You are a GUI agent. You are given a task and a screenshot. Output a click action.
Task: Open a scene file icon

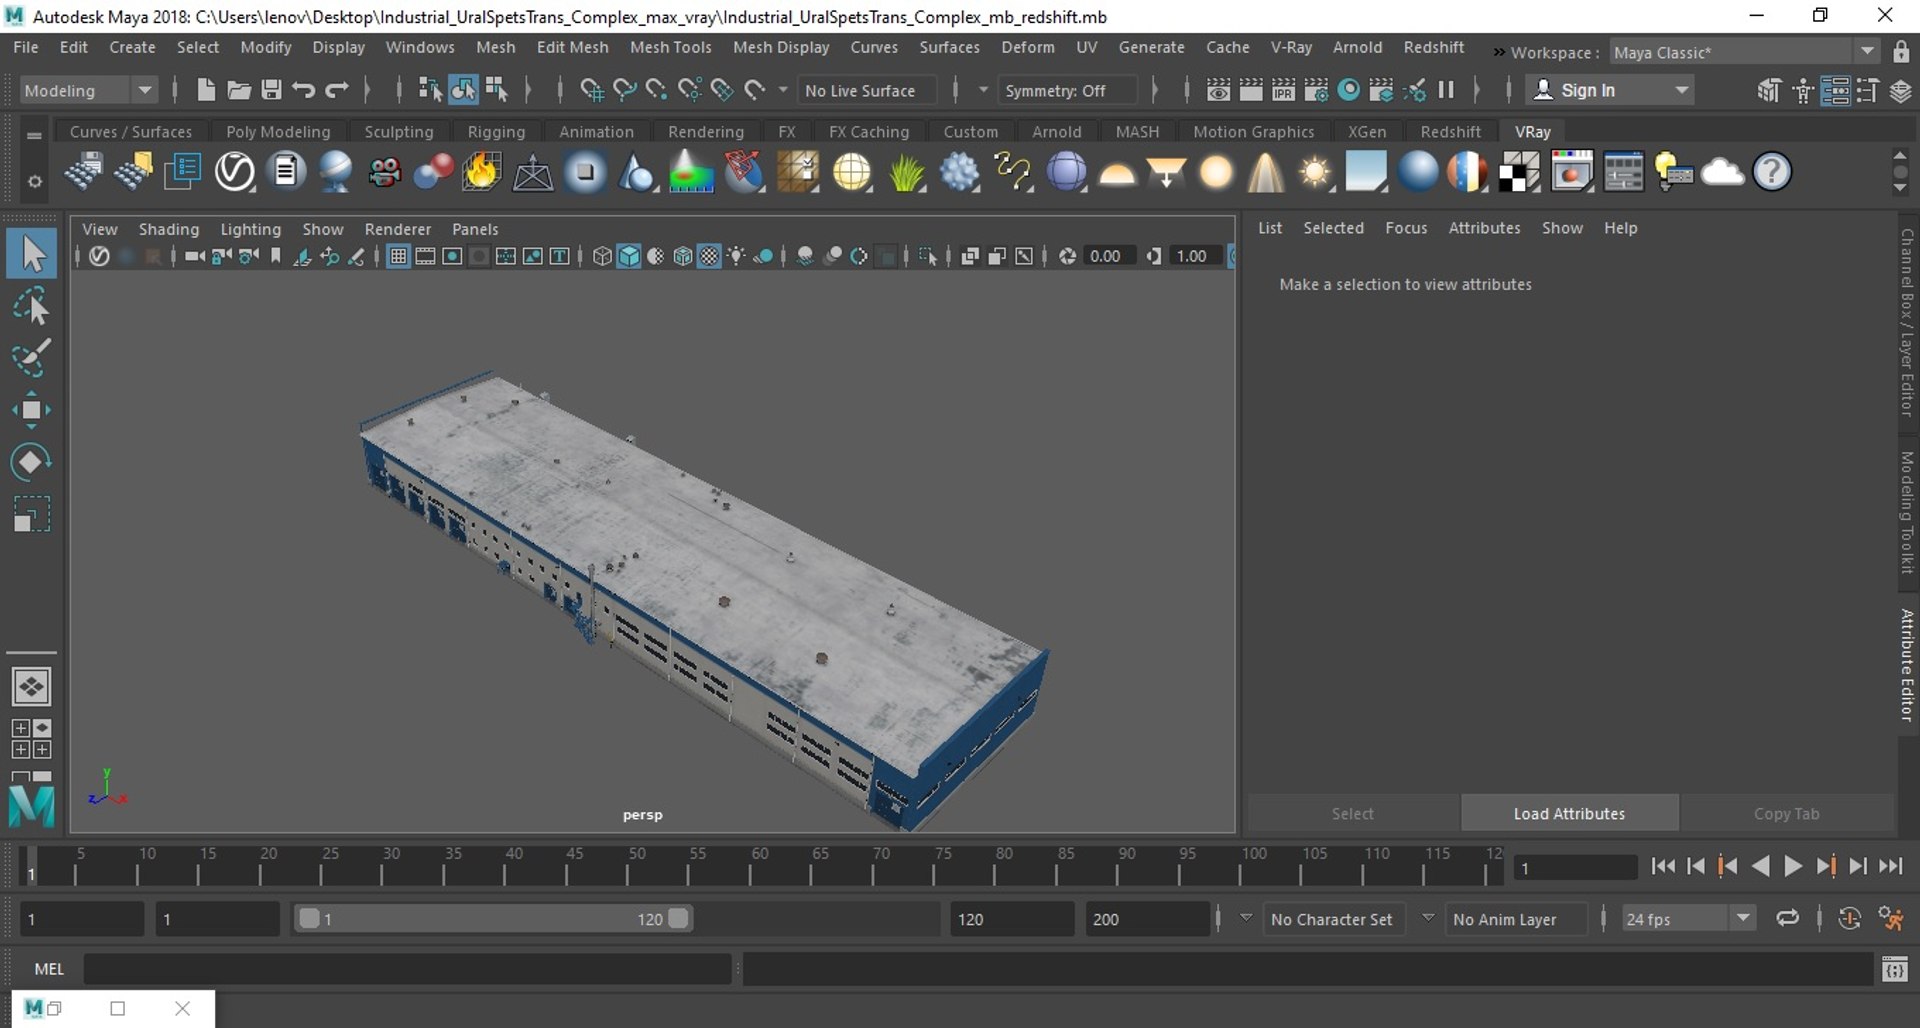238,90
